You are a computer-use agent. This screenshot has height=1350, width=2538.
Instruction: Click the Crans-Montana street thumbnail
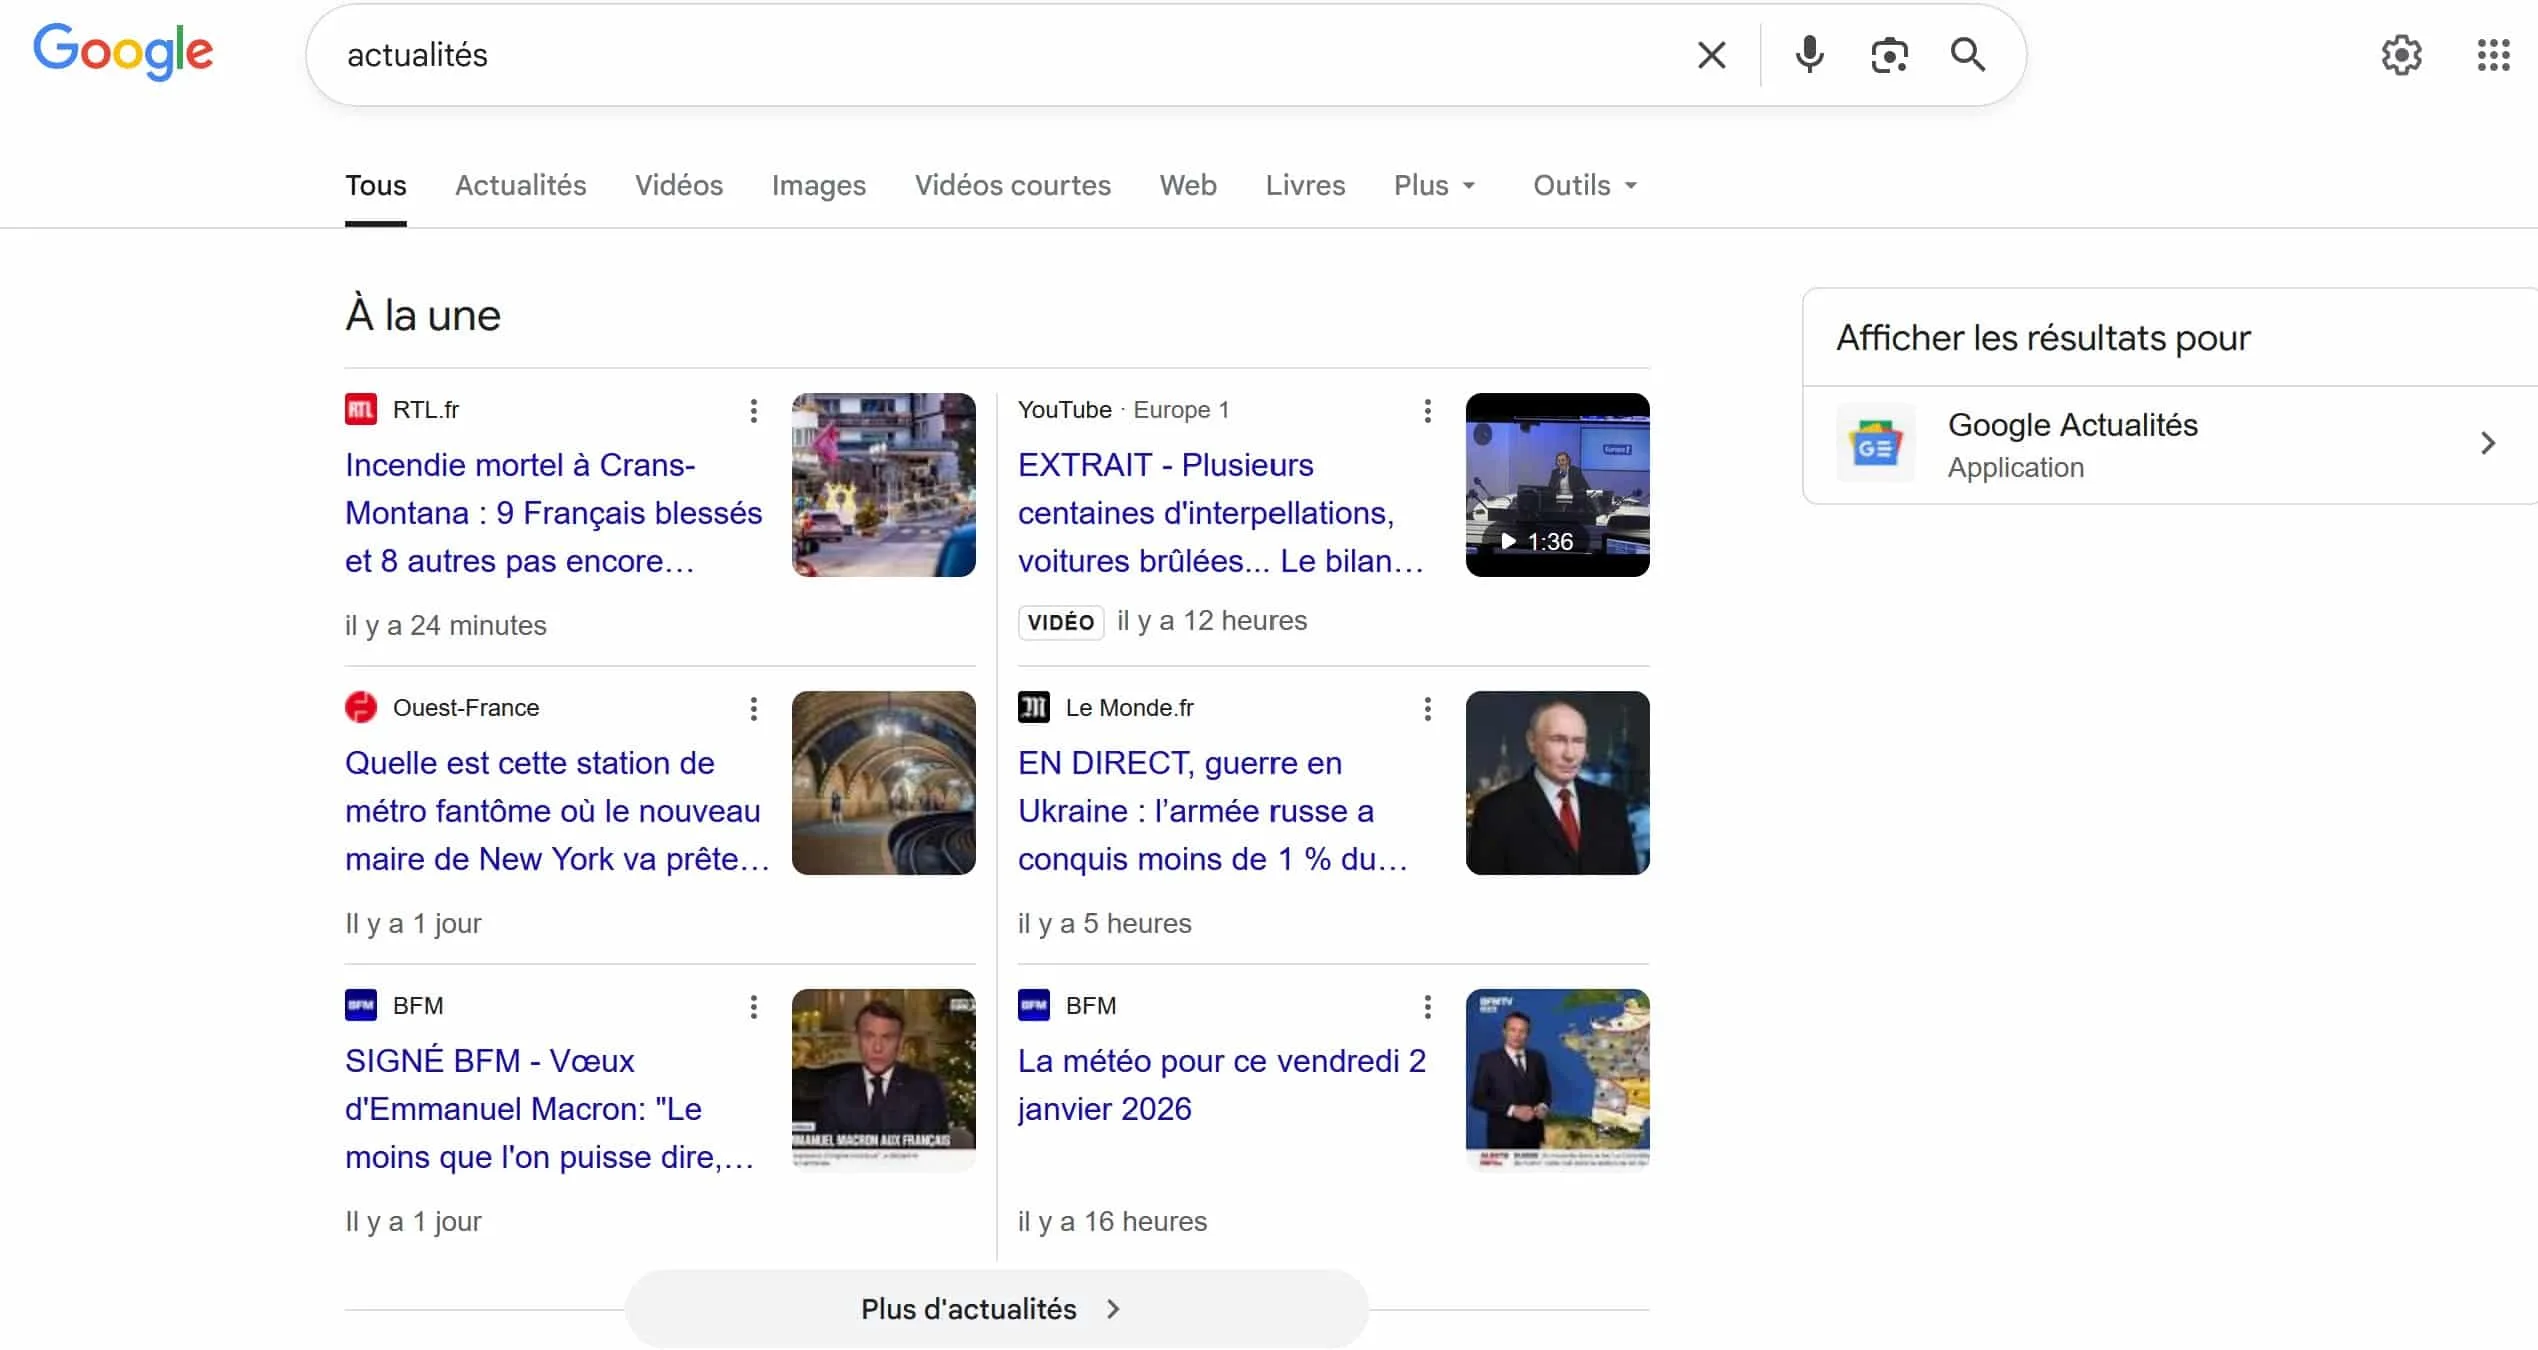click(884, 485)
